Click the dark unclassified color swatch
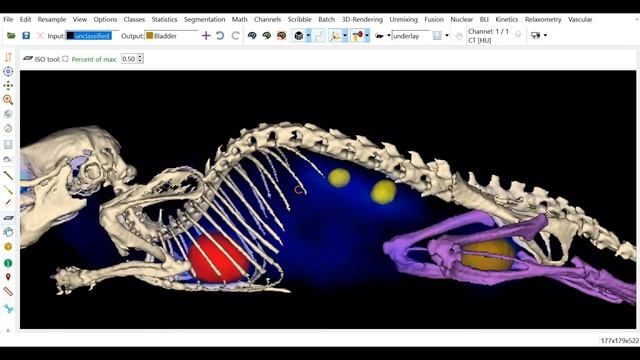This screenshot has width=640, height=360. [x=71, y=36]
